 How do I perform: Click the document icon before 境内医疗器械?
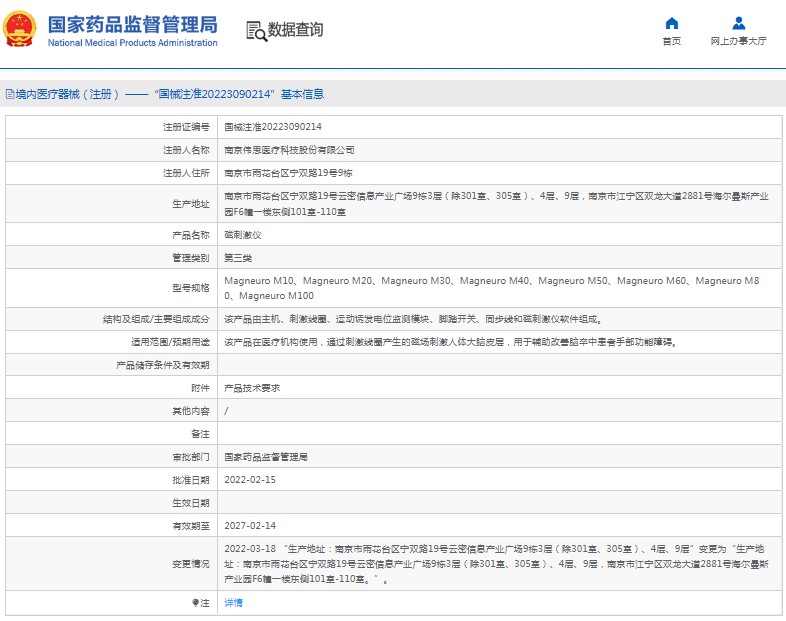pyautogui.click(x=10, y=94)
